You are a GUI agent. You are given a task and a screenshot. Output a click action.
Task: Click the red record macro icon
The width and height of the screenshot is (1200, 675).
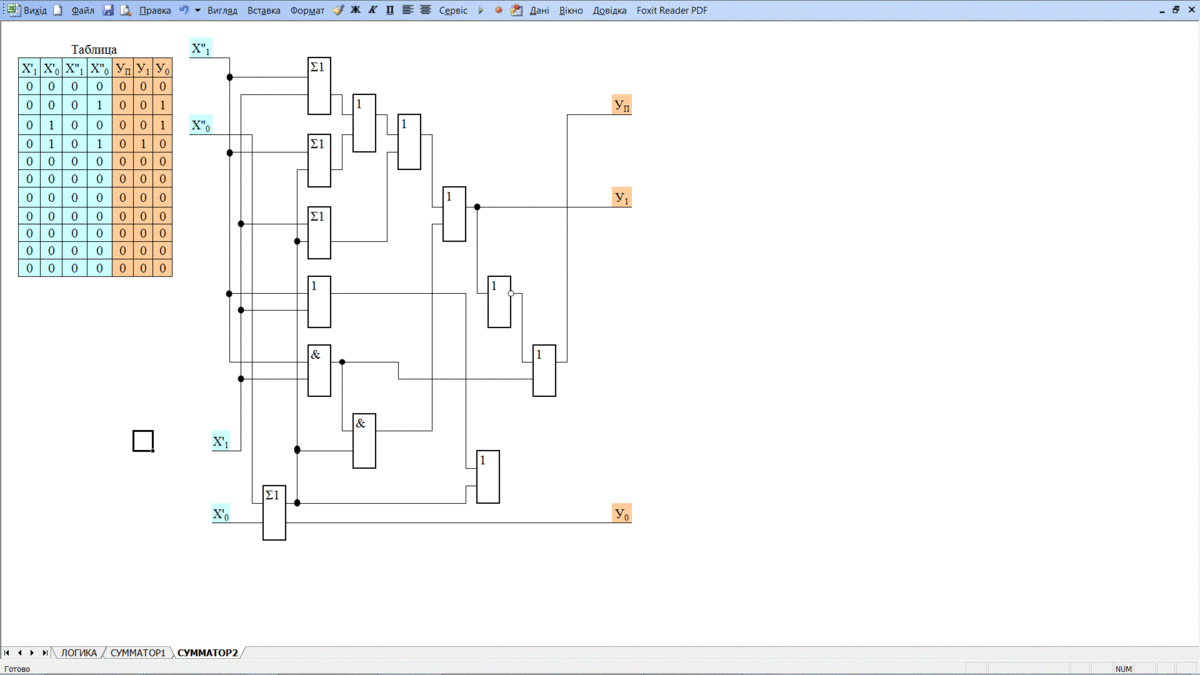pyautogui.click(x=498, y=10)
